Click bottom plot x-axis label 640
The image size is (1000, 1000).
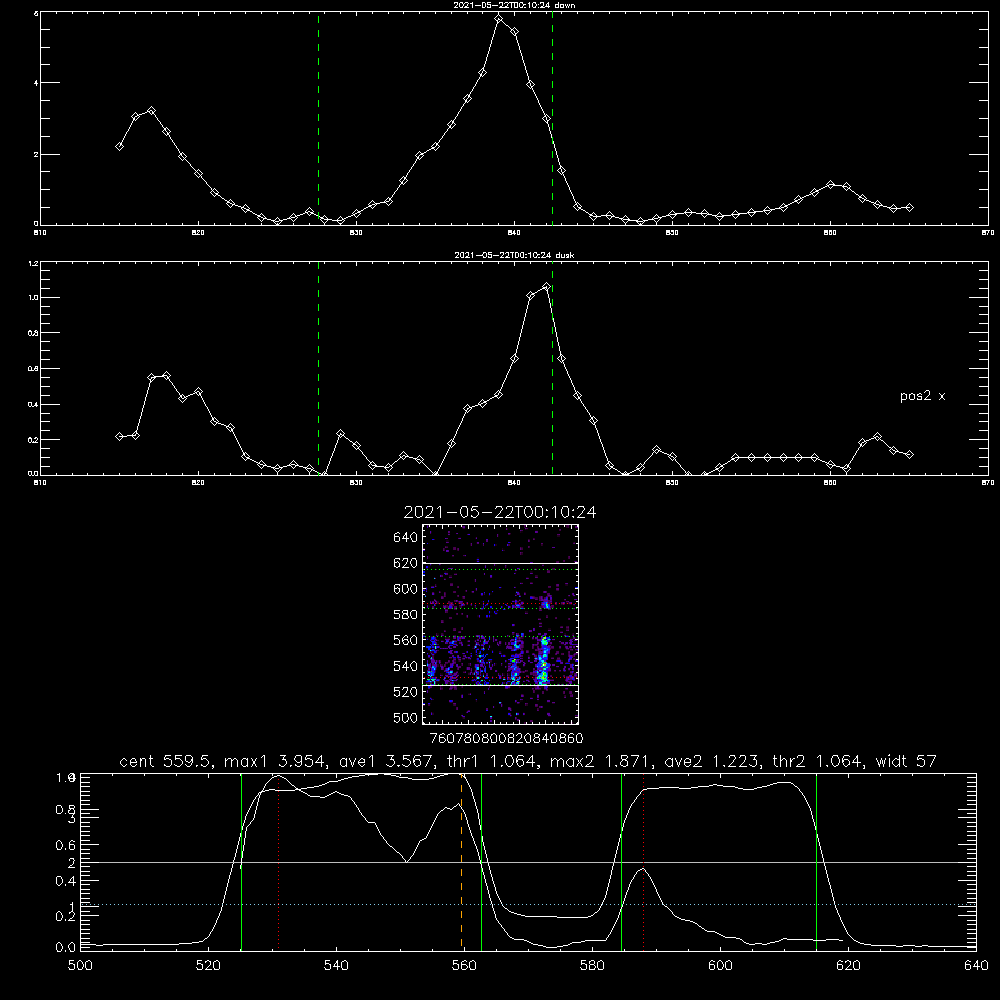tap(976, 966)
